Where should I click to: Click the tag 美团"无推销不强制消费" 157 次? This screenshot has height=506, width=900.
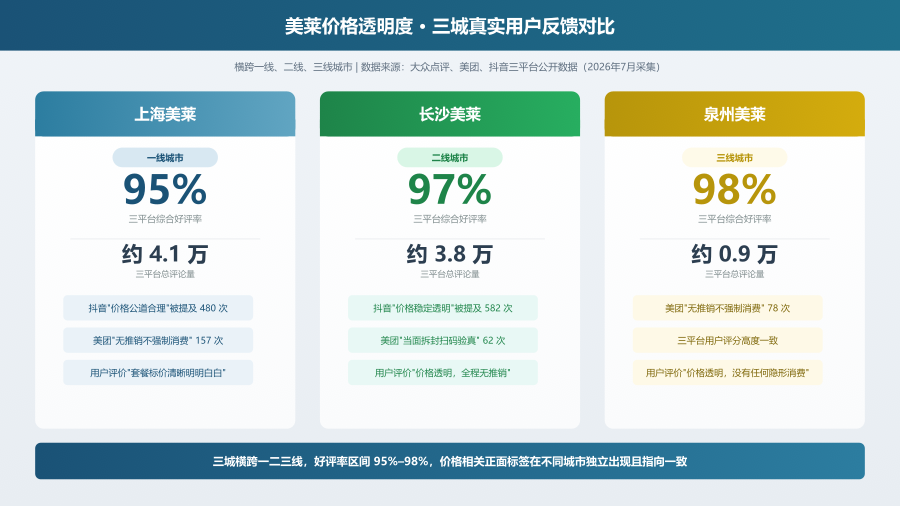click(158, 341)
